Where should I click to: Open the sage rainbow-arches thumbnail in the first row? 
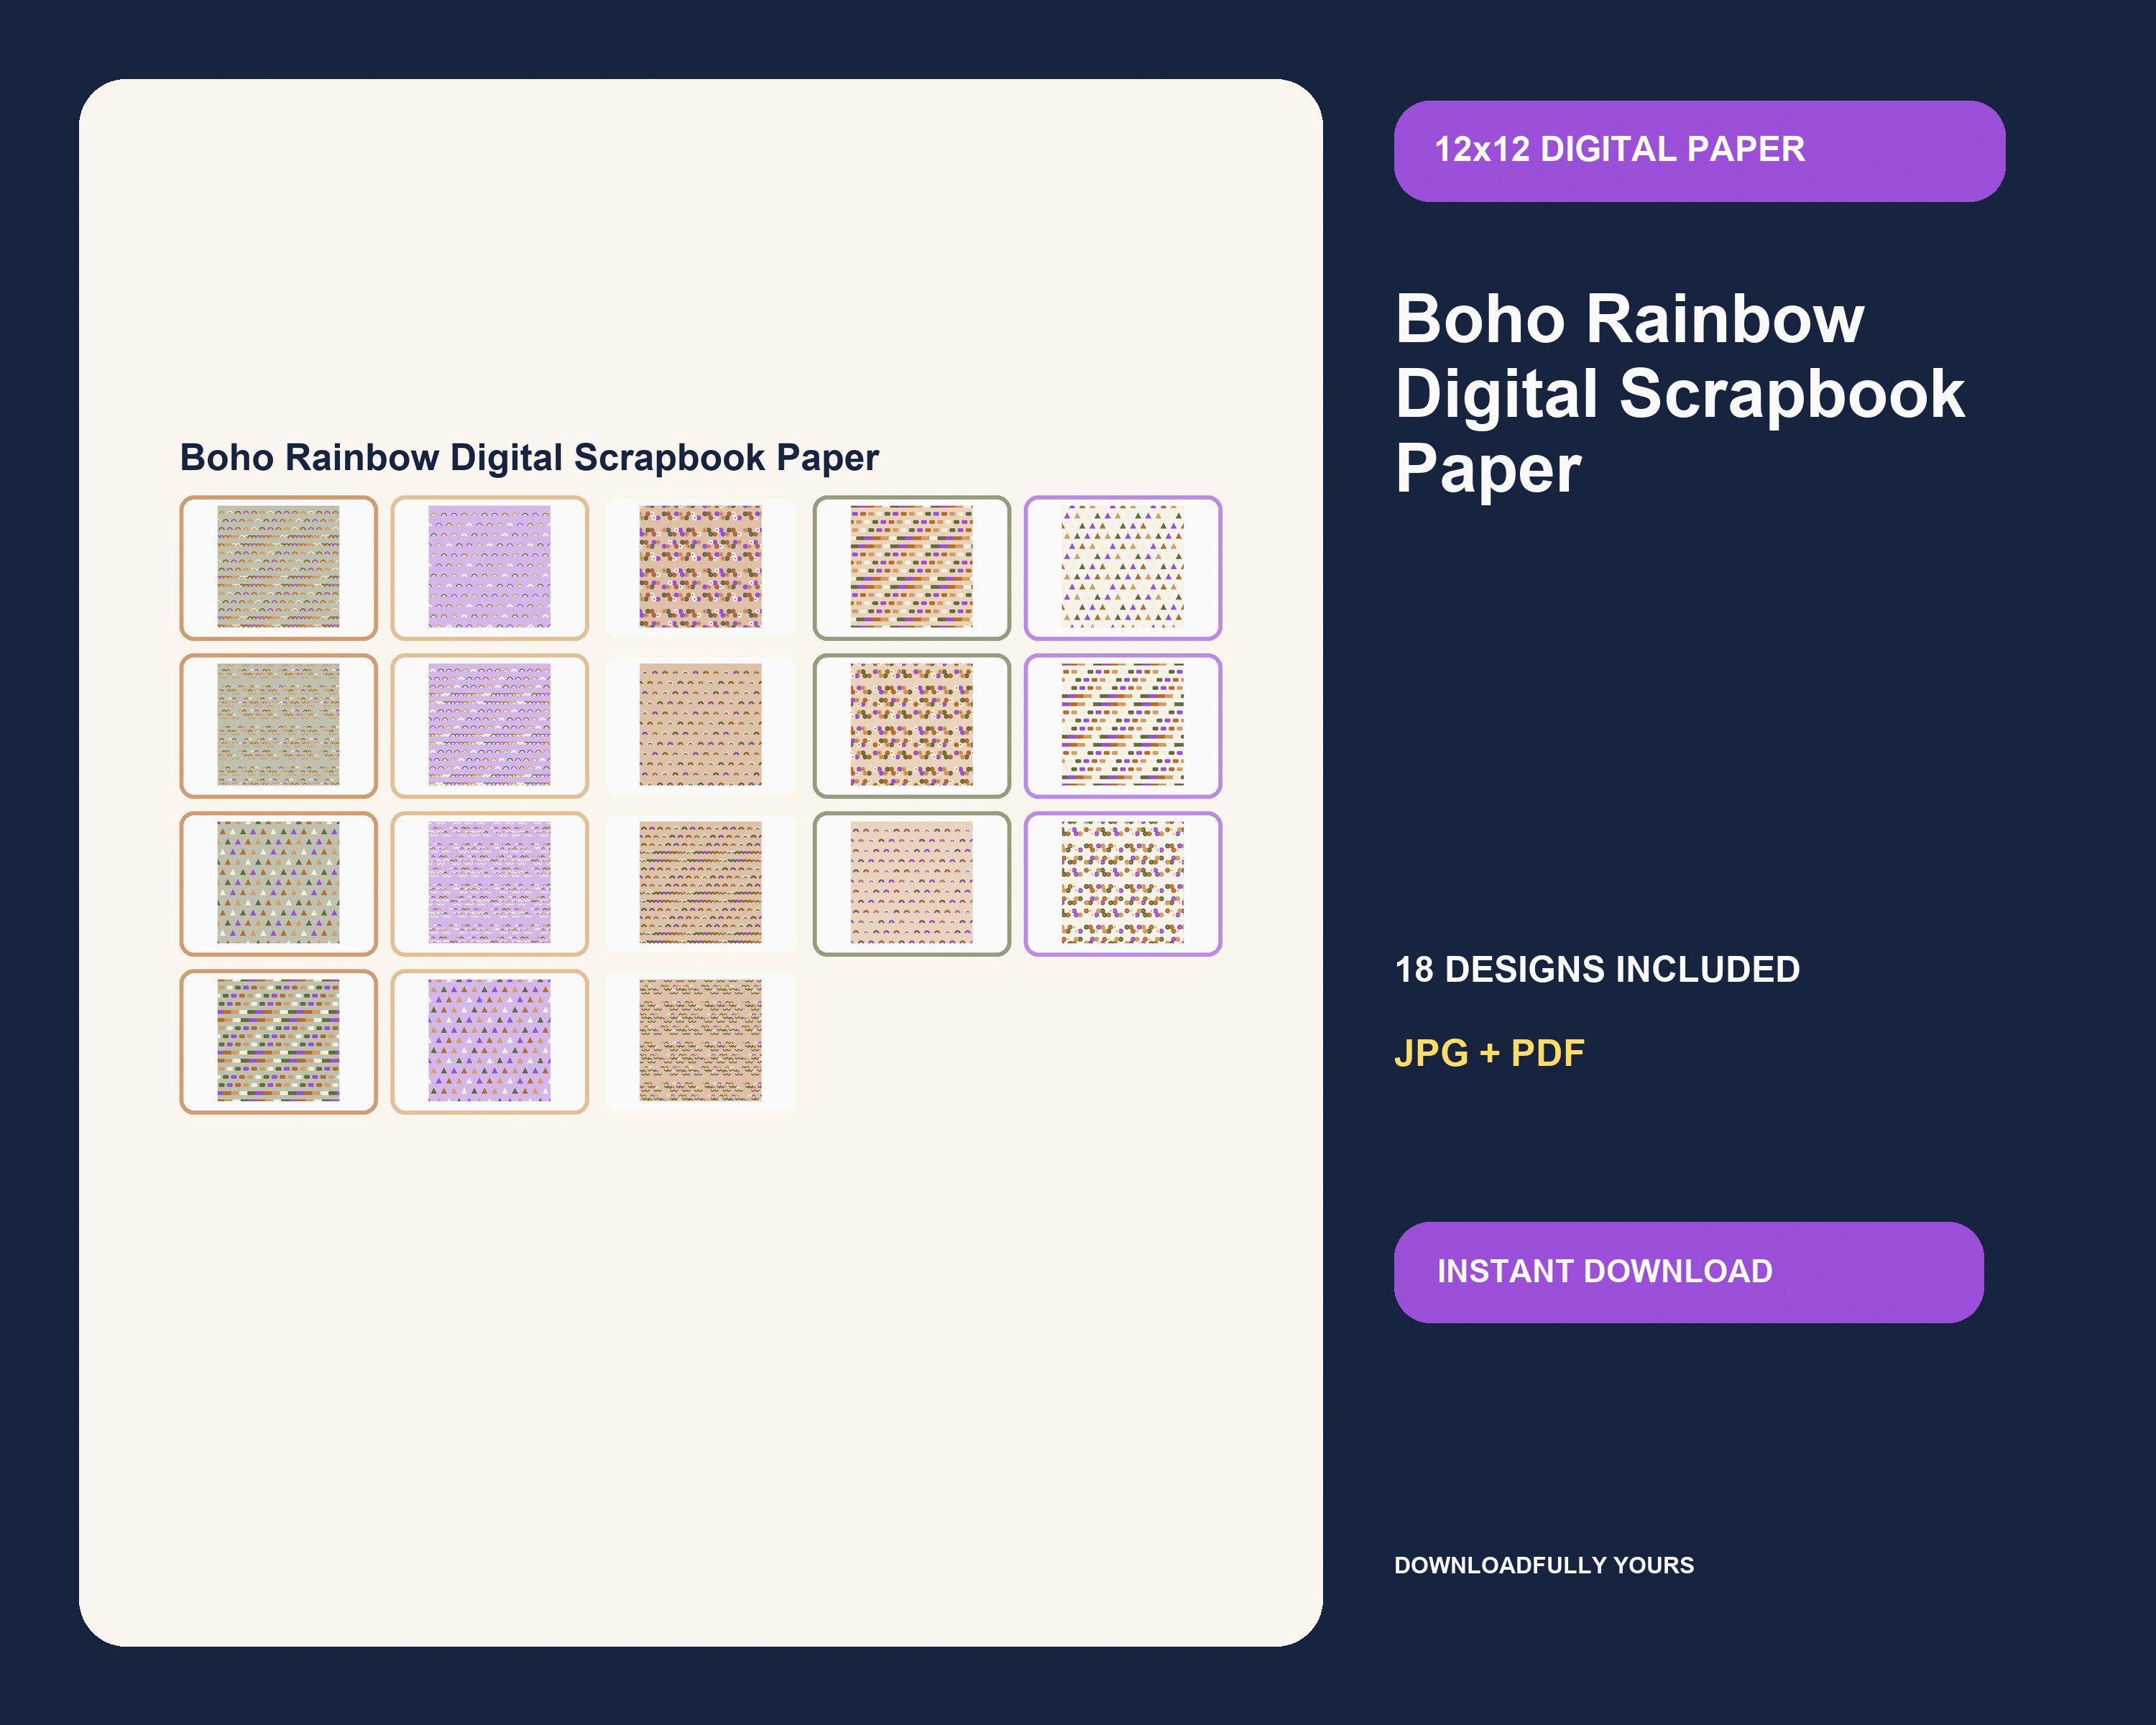[x=278, y=567]
